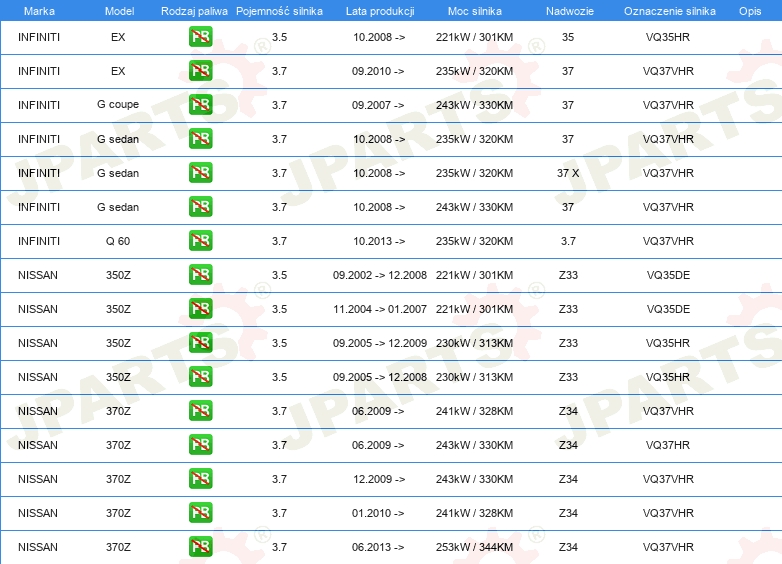Select 'NISSAN' in the 370Z 06.2013 row
Viewport: 782px width, 564px height.
pos(38,547)
